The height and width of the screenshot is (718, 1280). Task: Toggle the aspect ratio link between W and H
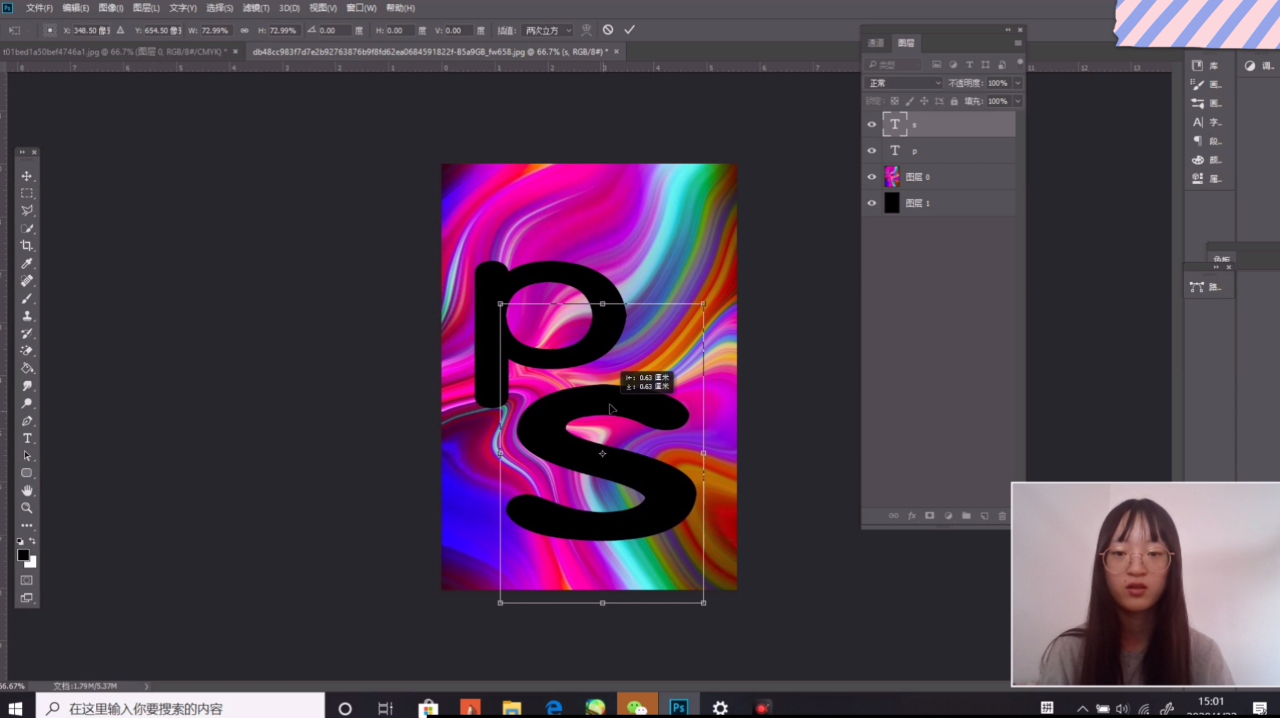click(x=245, y=31)
